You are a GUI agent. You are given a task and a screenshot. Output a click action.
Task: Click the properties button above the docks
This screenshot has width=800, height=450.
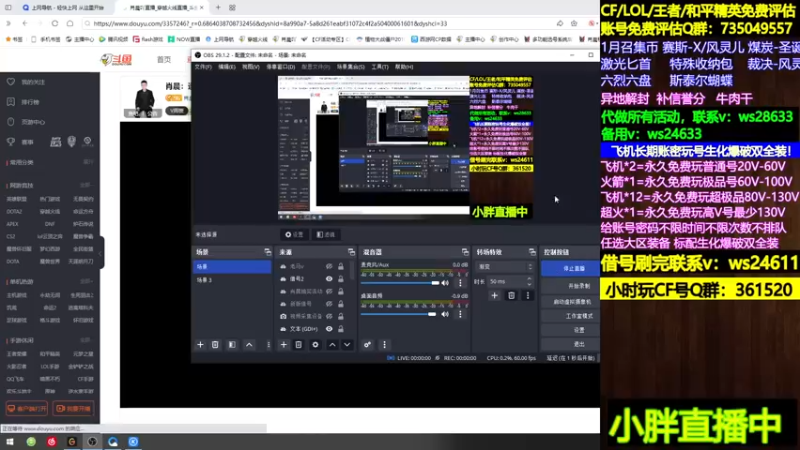294,235
